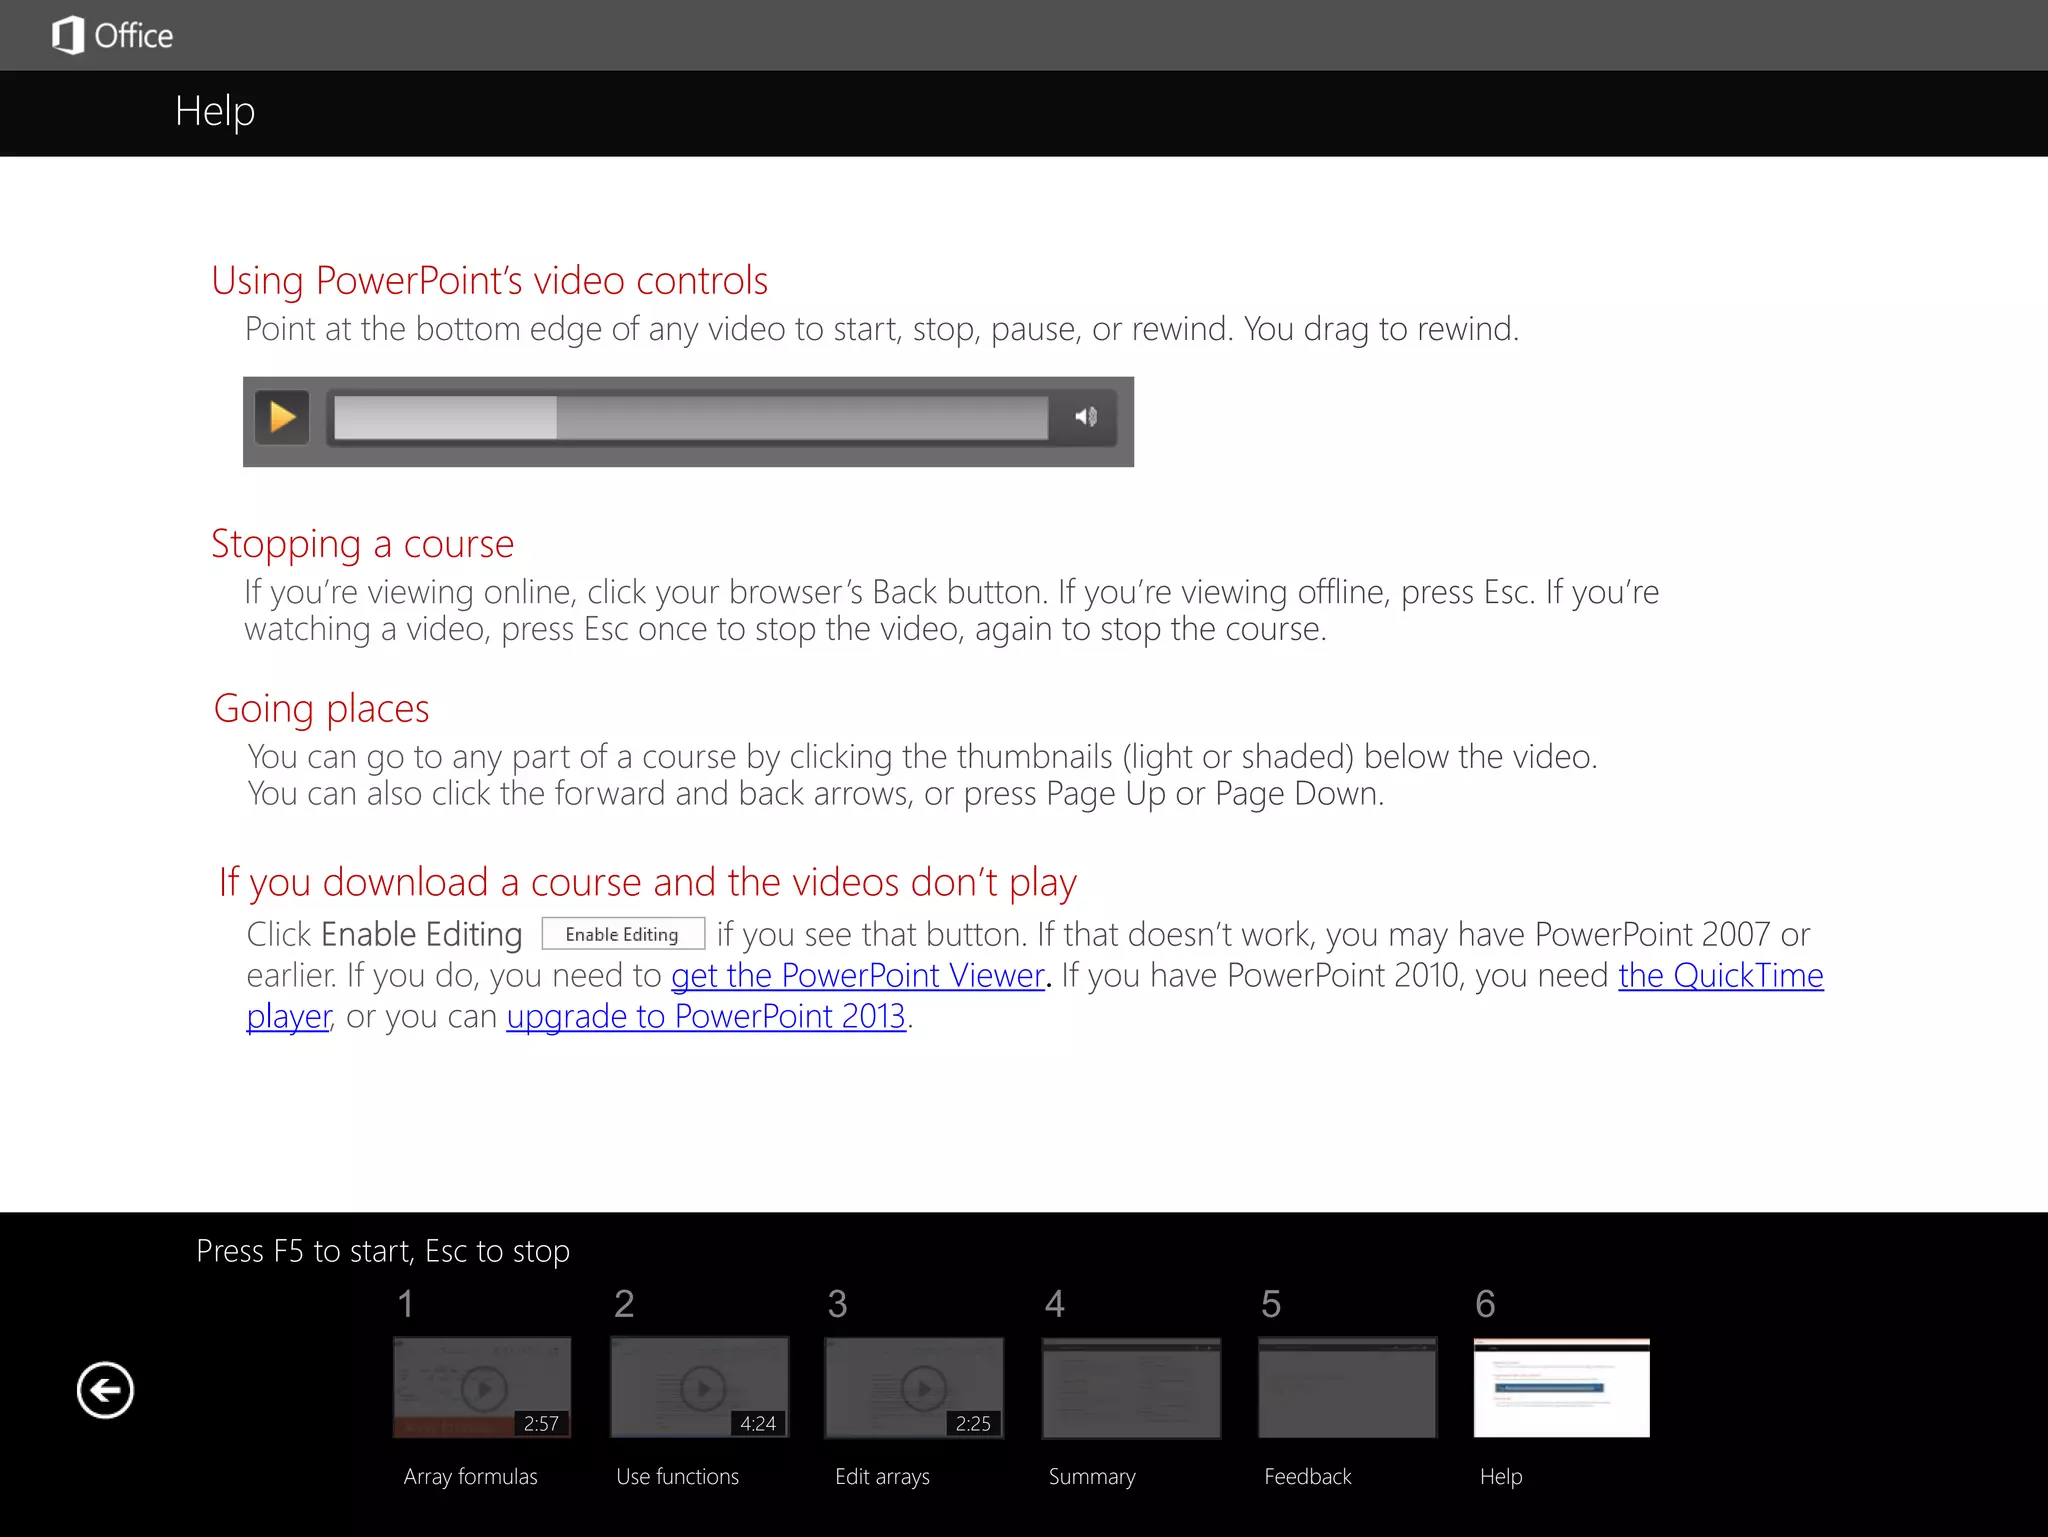Click the Summary label
This screenshot has height=1537, width=2048.
click(x=1092, y=1477)
